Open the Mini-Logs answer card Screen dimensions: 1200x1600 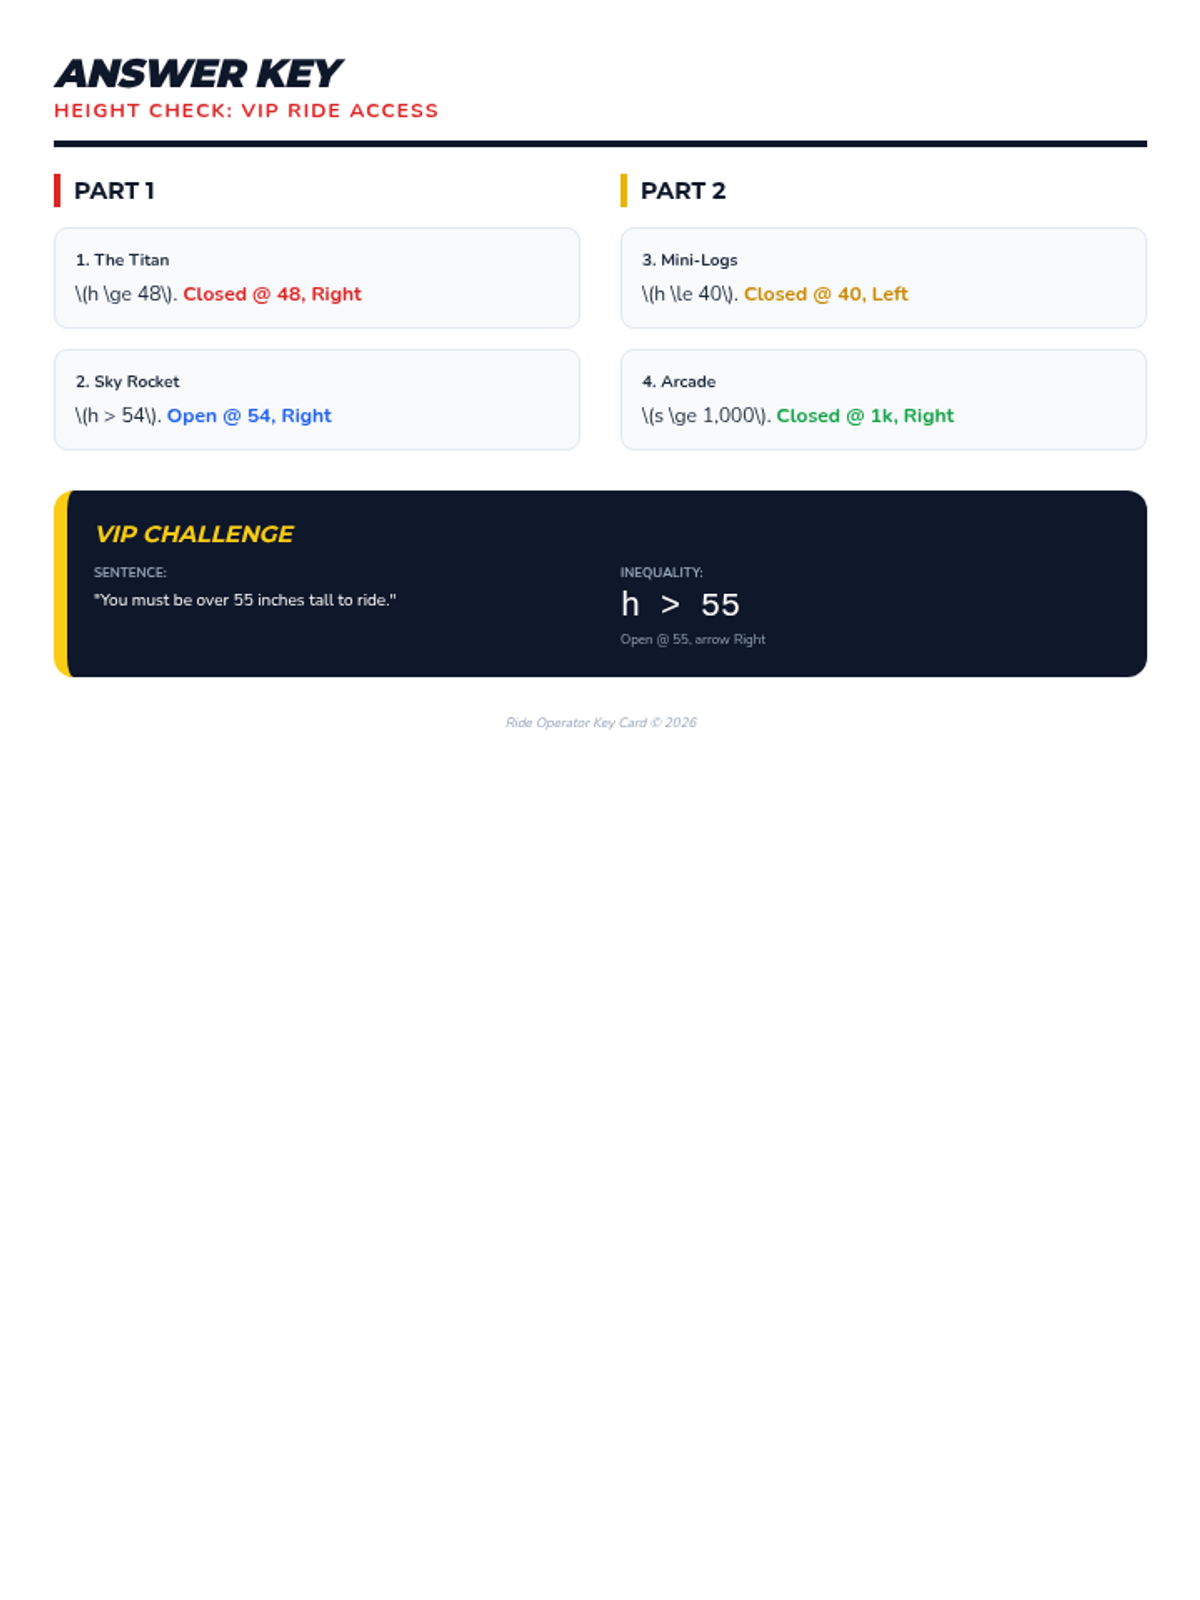tap(883, 278)
